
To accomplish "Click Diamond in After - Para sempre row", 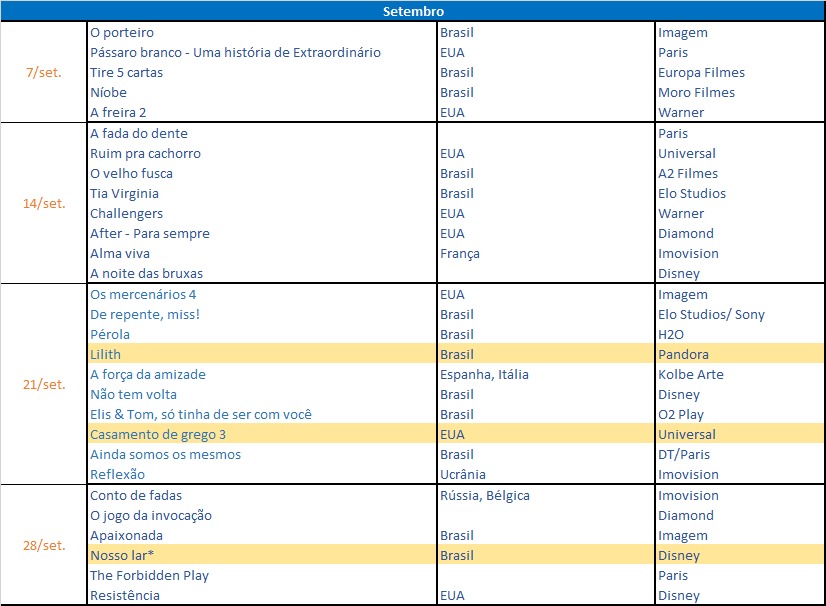I will tap(685, 233).
